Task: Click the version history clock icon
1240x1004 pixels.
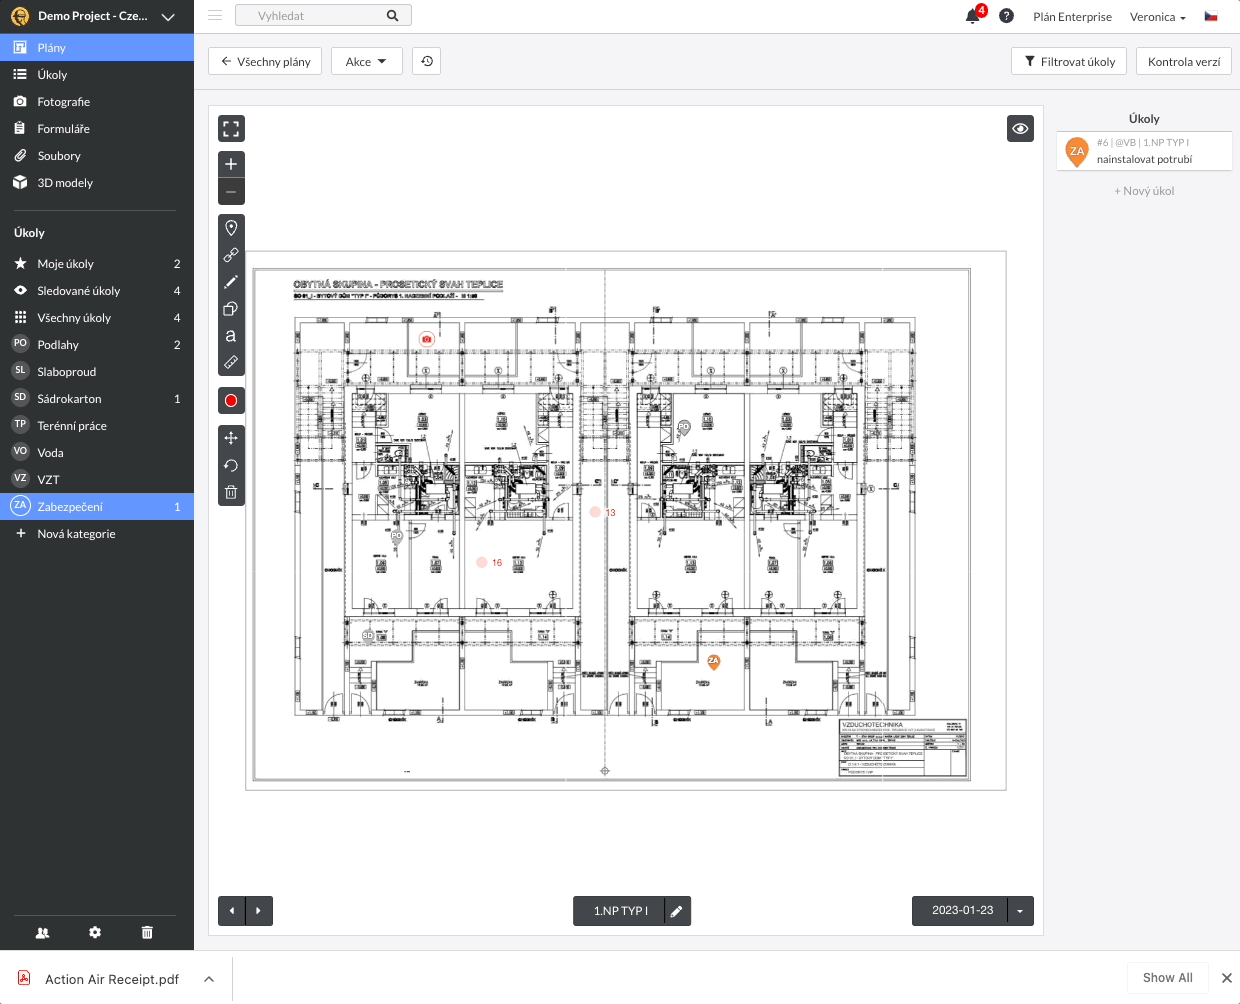Action: [427, 61]
